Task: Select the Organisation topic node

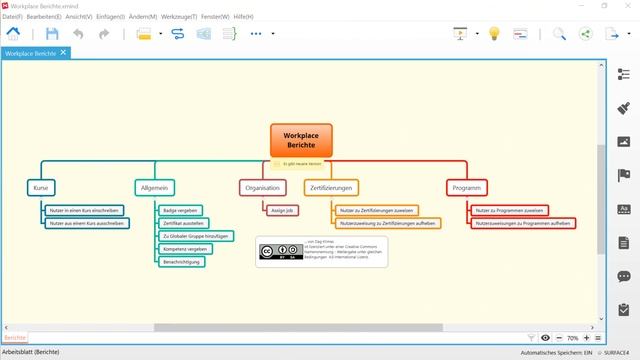Action: pos(262,188)
